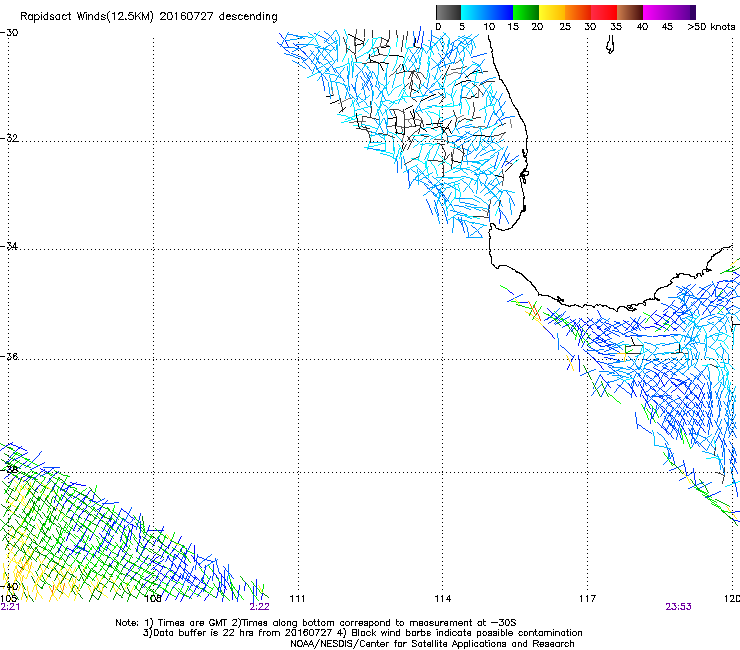740x650 pixels.
Task: Click the purple '2:21' time label
Action: [x=10, y=607]
